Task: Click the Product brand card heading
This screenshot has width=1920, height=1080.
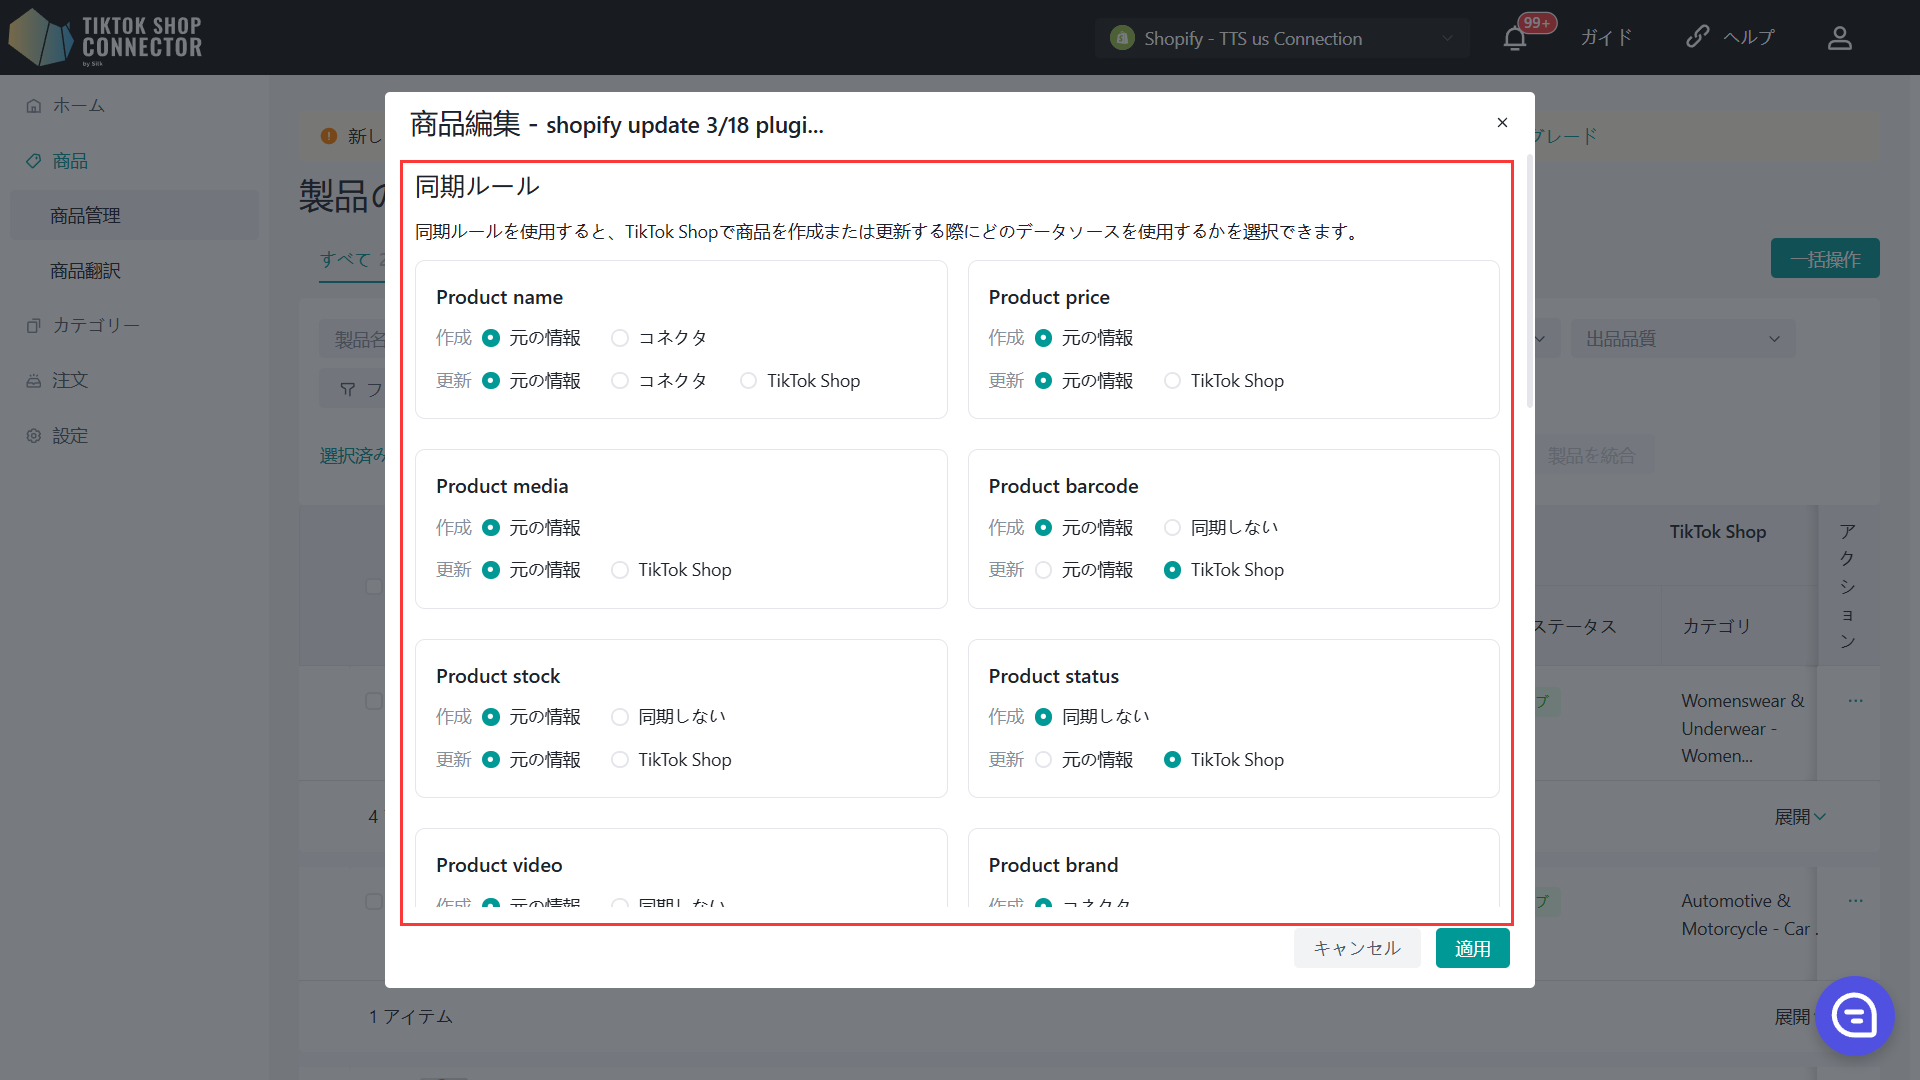Action: [x=1053, y=865]
